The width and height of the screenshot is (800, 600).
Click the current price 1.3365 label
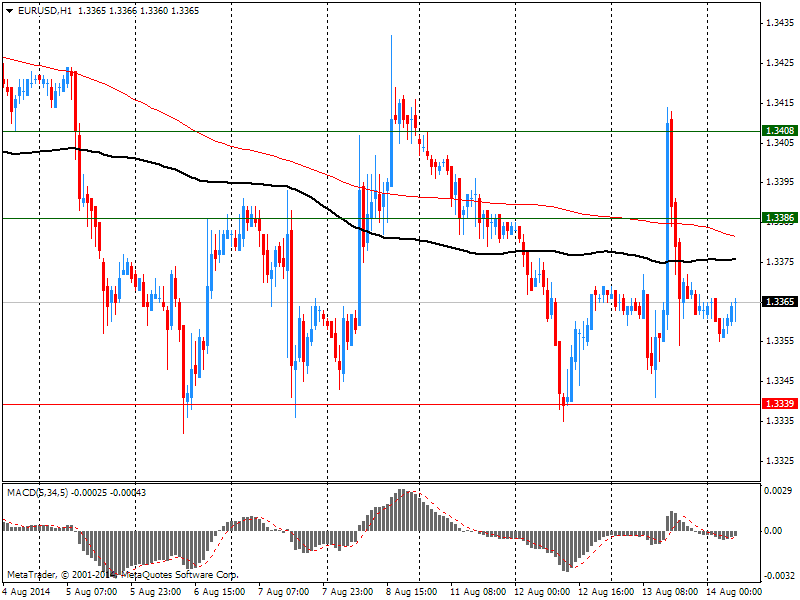click(x=780, y=302)
